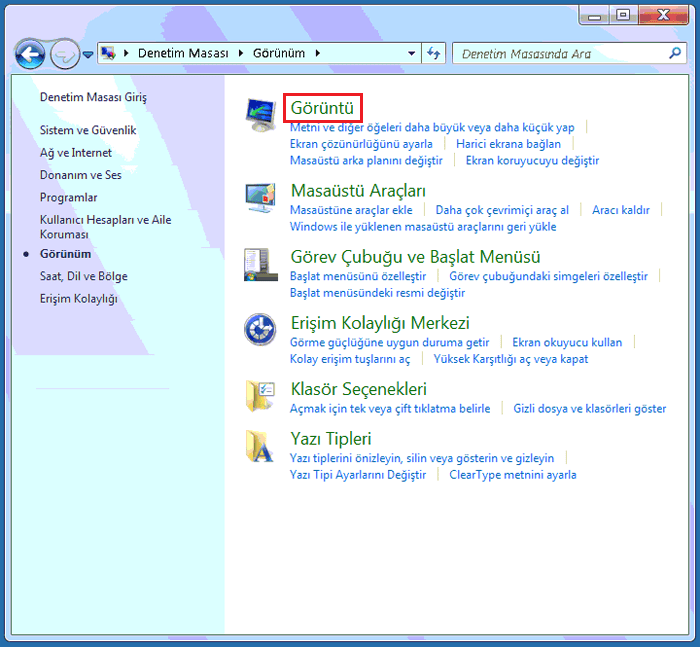The height and width of the screenshot is (647, 700).
Task: Click ClearType metnini ayarla link
Action: click(512, 474)
